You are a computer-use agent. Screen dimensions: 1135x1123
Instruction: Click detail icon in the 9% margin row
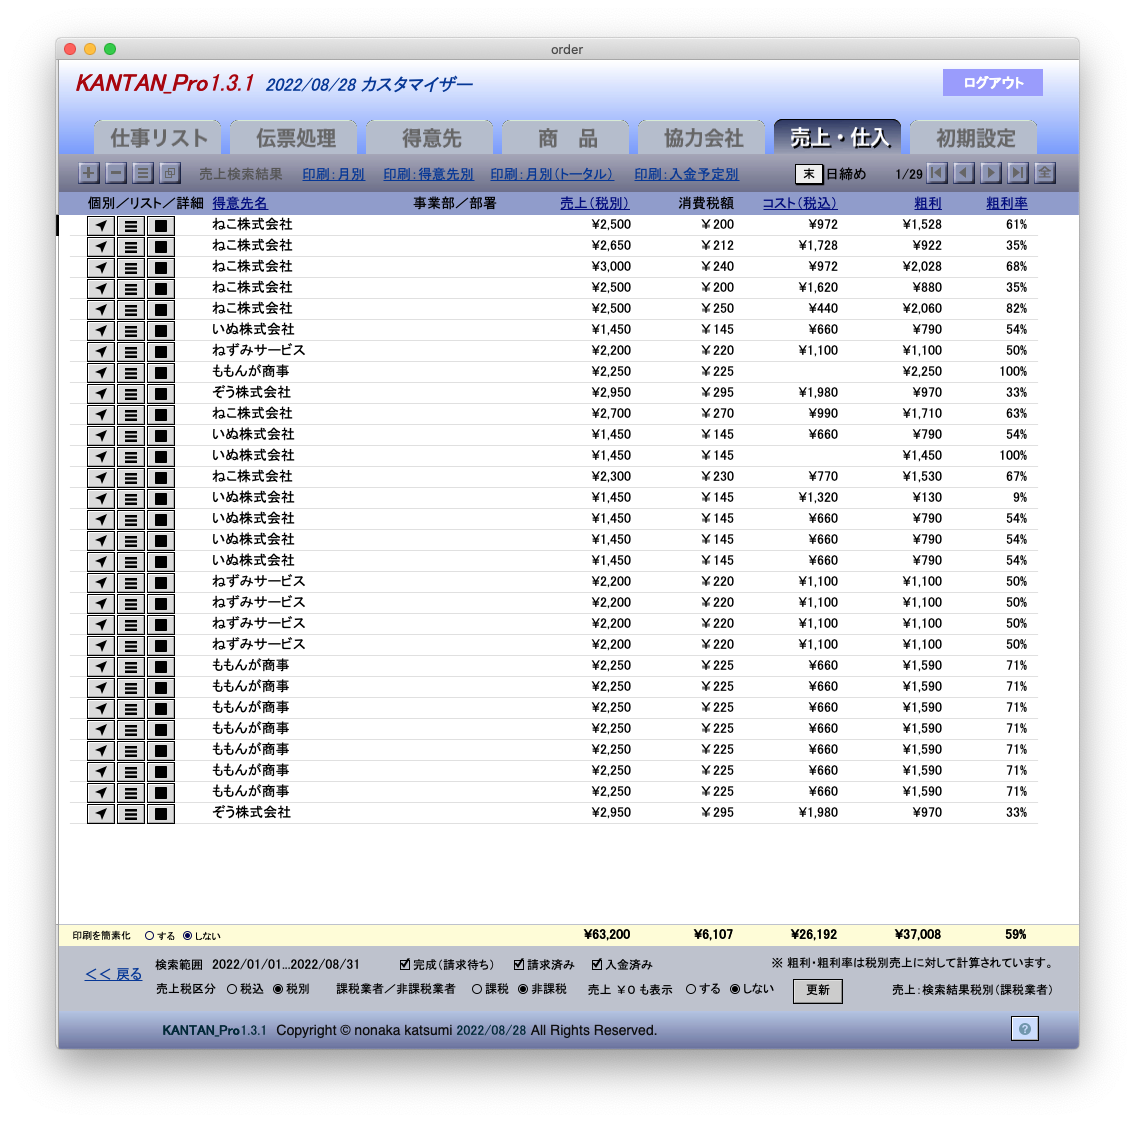click(161, 499)
